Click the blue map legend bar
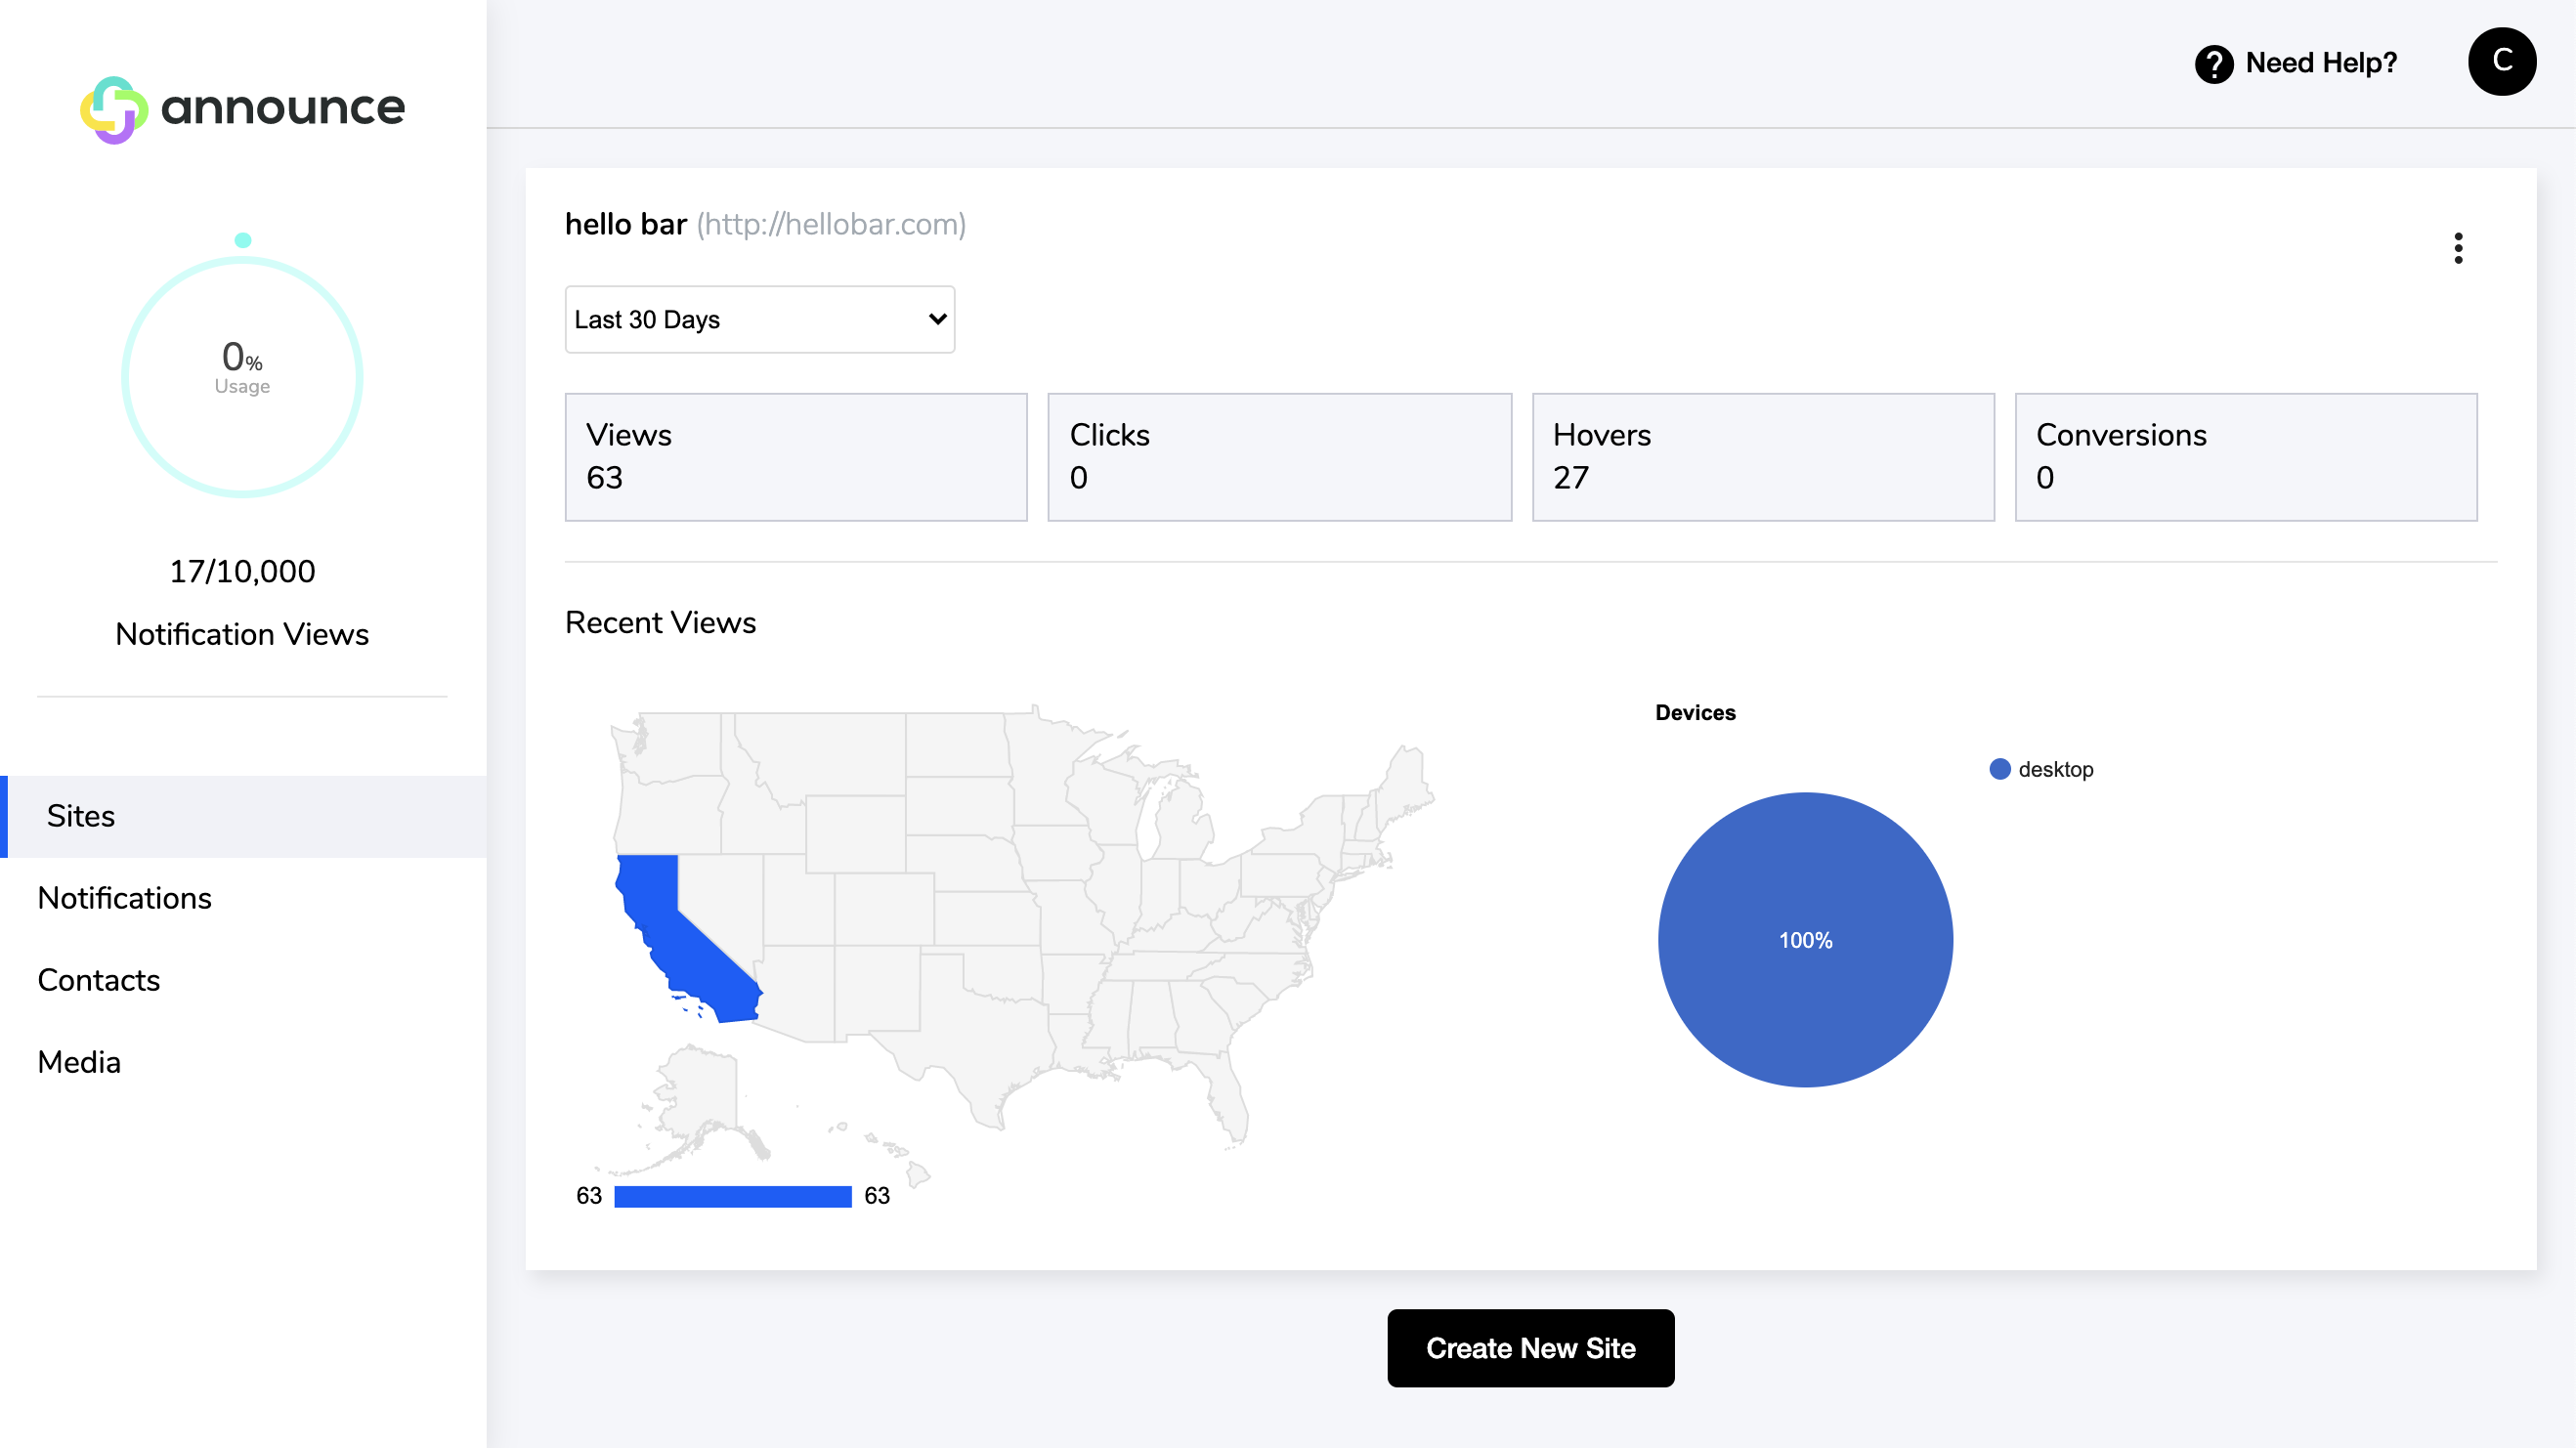This screenshot has height=1448, width=2576. [x=732, y=1196]
